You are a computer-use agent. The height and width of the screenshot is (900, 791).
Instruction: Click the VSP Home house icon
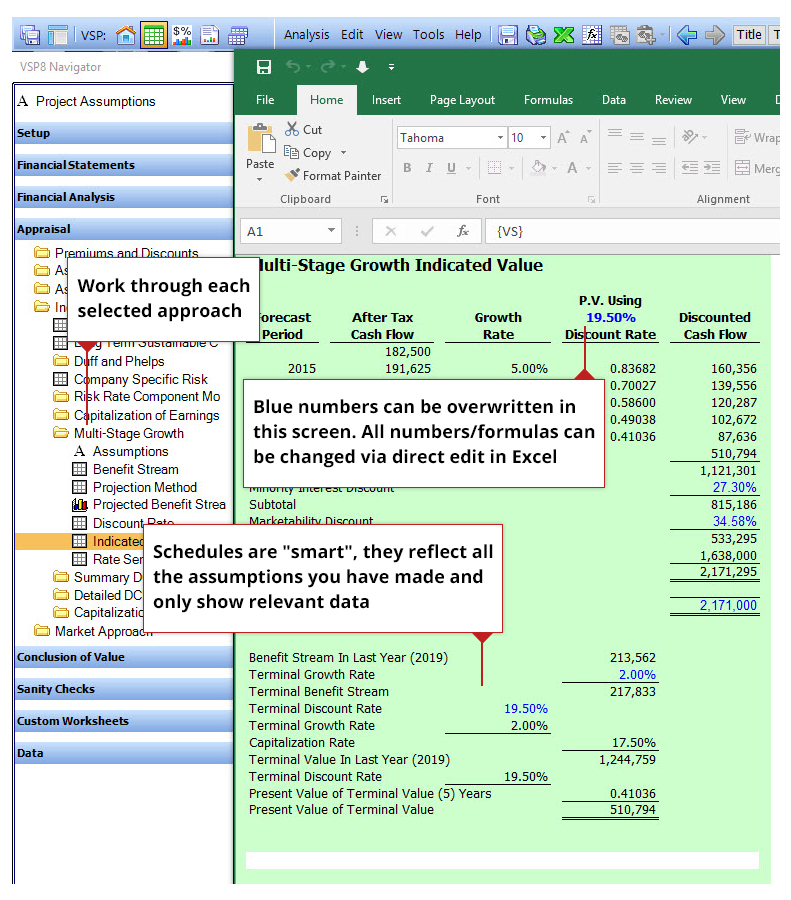[126, 36]
